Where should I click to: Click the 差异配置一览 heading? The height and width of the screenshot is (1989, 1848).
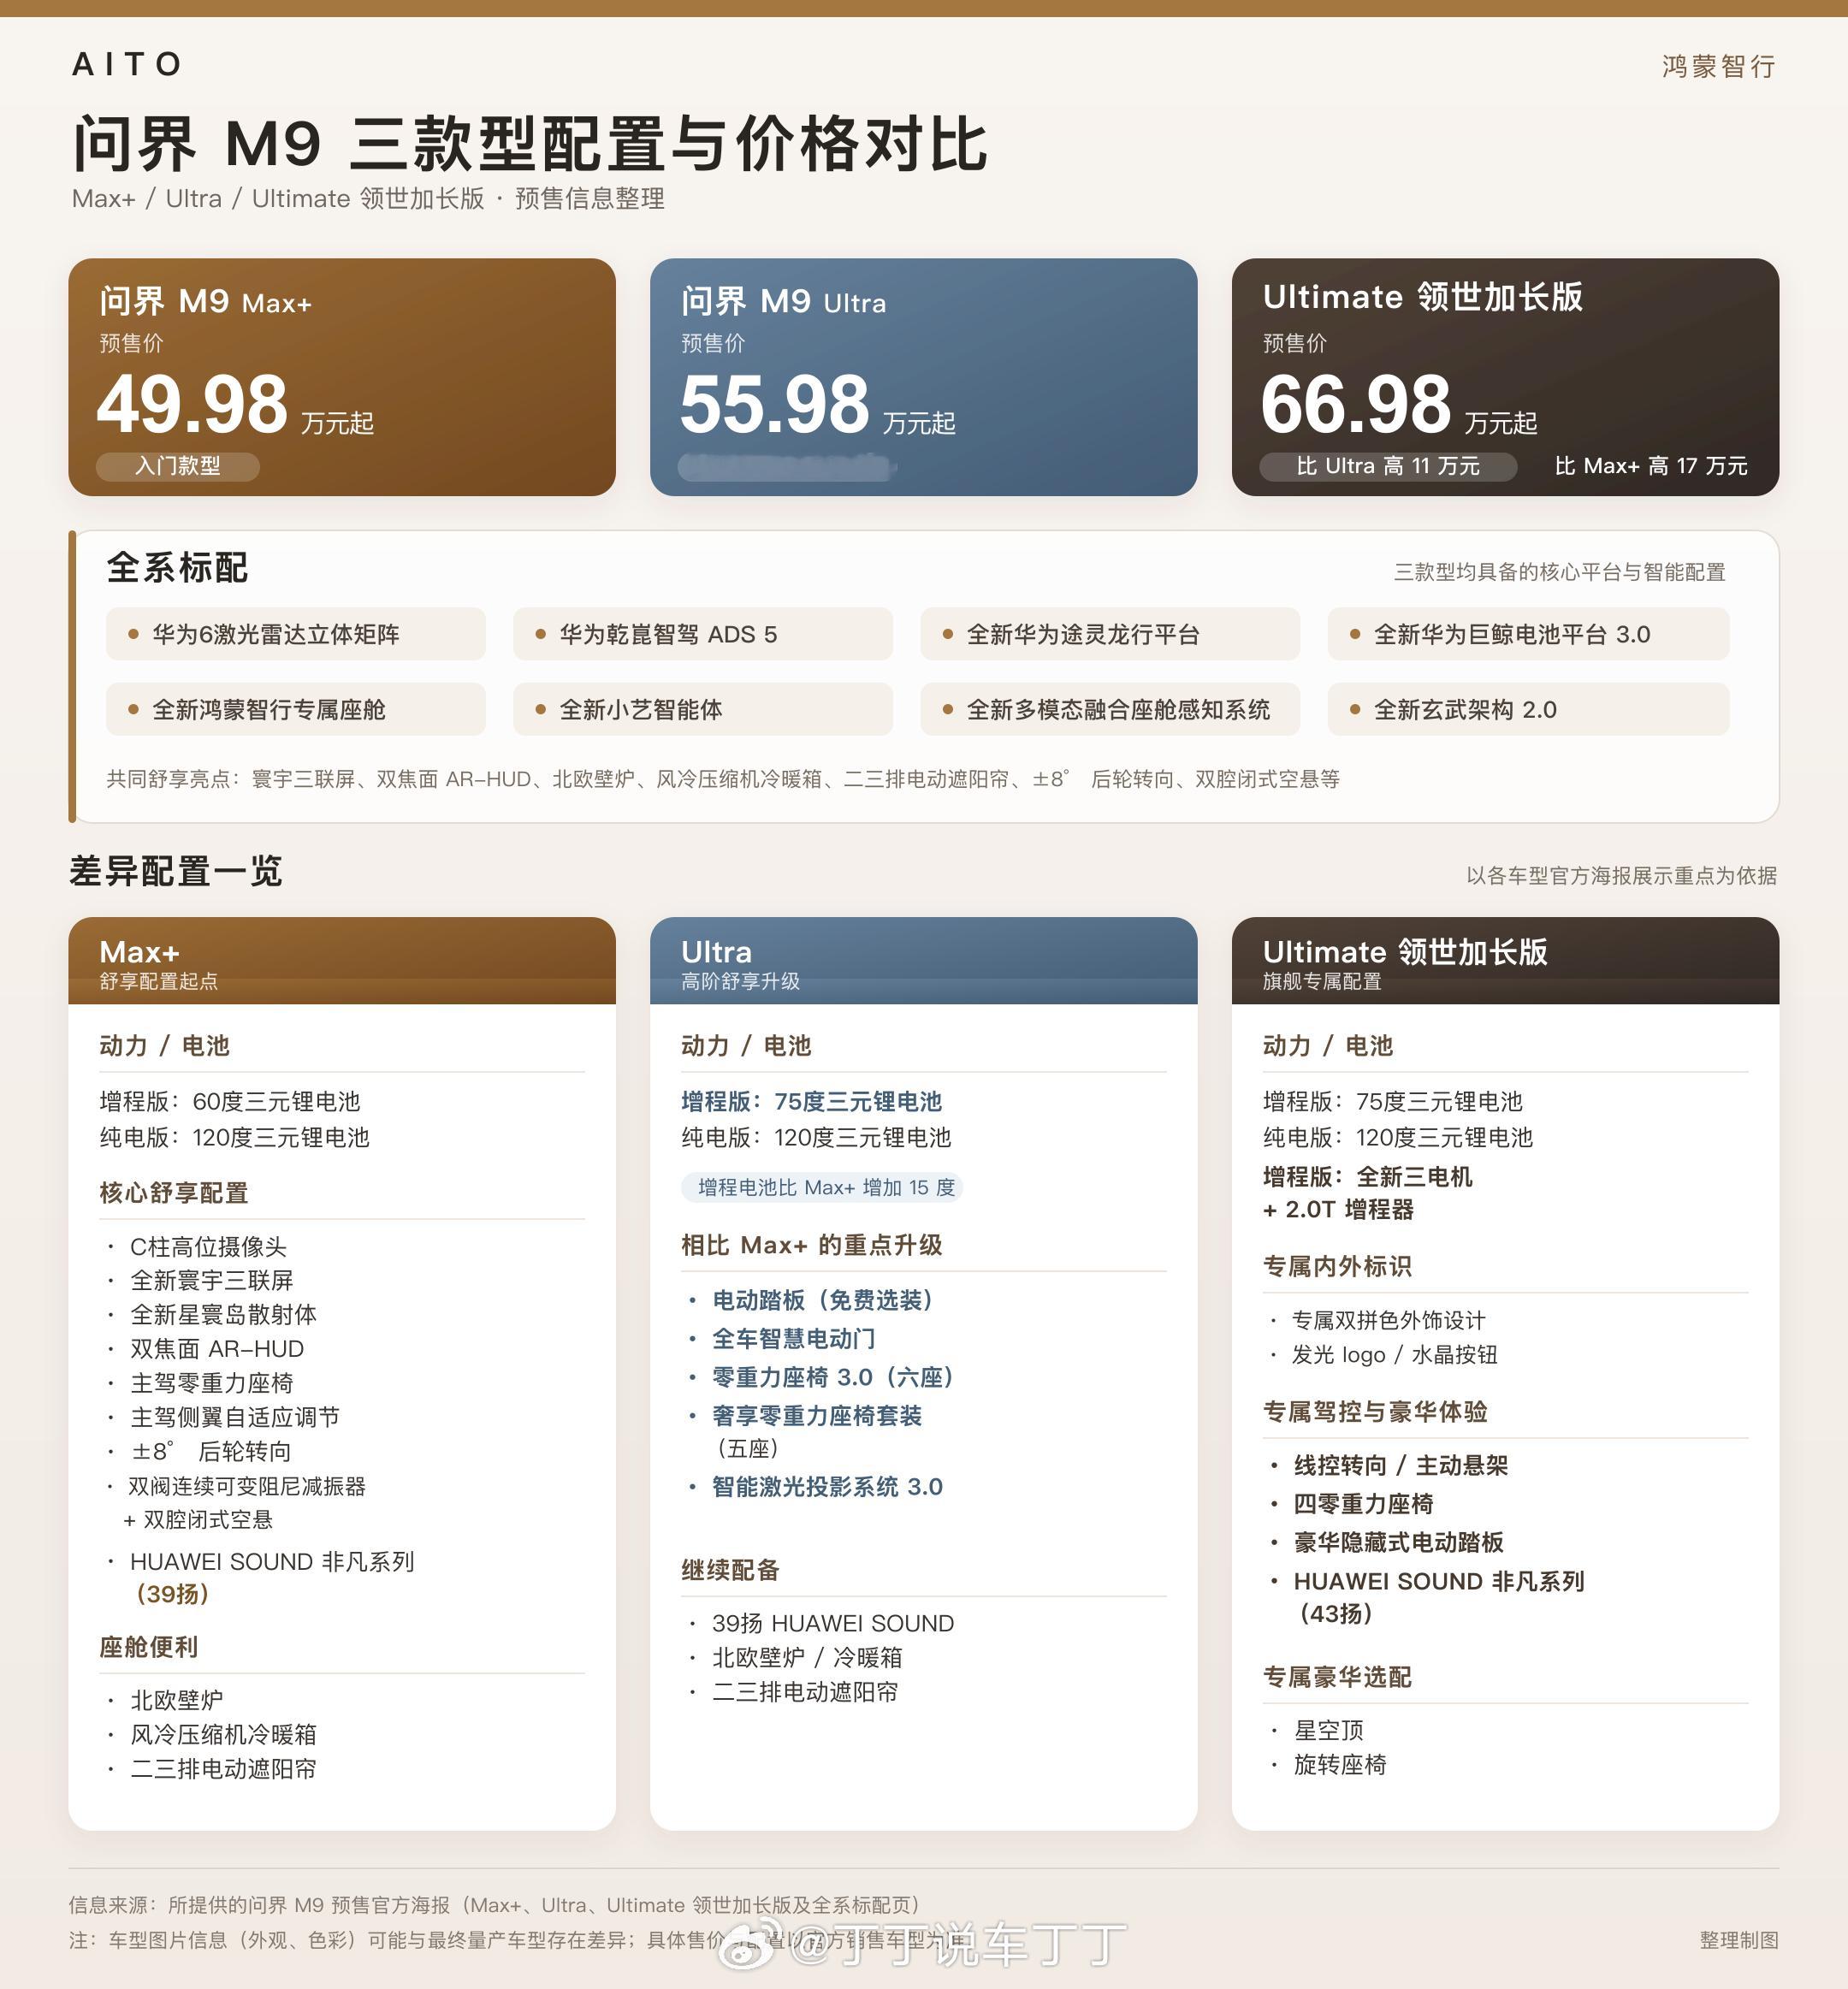click(176, 871)
